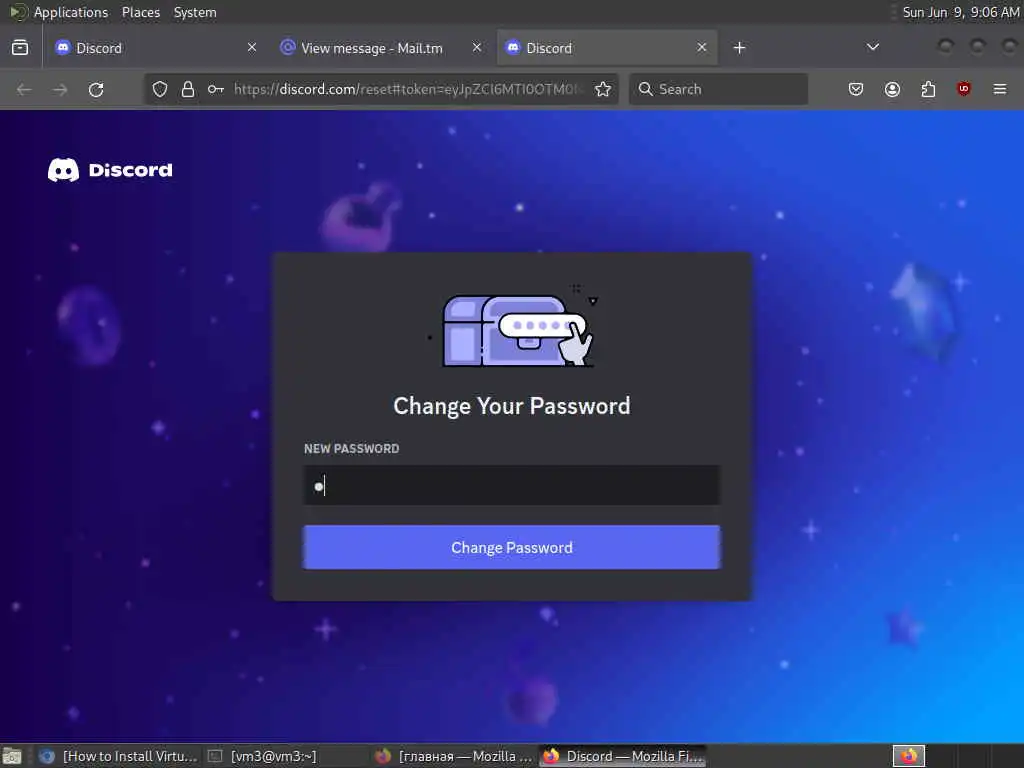Screen dimensions: 1024x768
Task: Click the browser Search box
Action: pos(718,89)
